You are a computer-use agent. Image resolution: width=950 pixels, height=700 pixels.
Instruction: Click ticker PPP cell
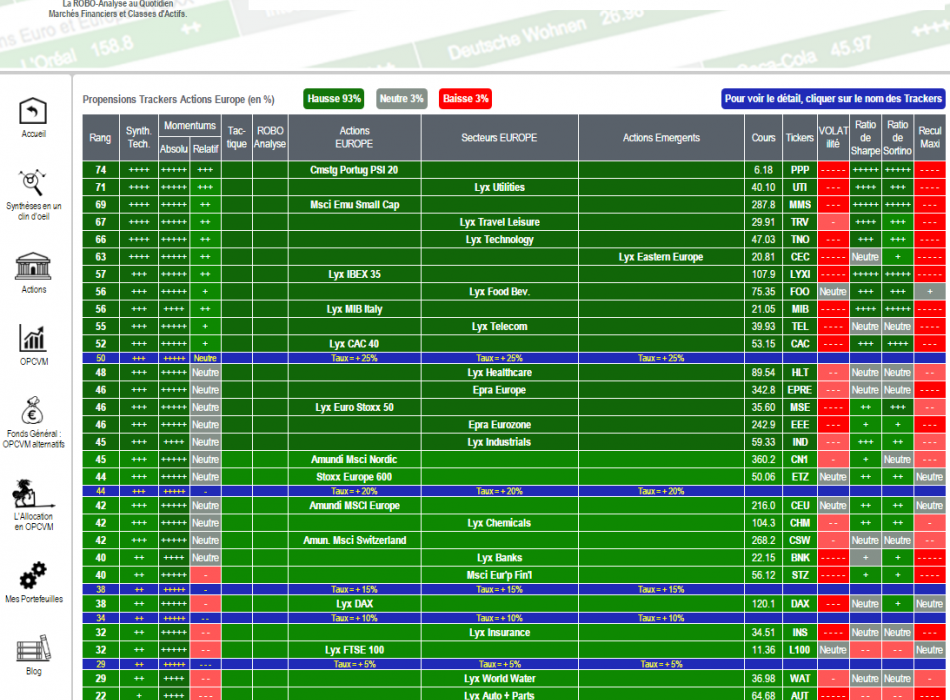(x=800, y=170)
